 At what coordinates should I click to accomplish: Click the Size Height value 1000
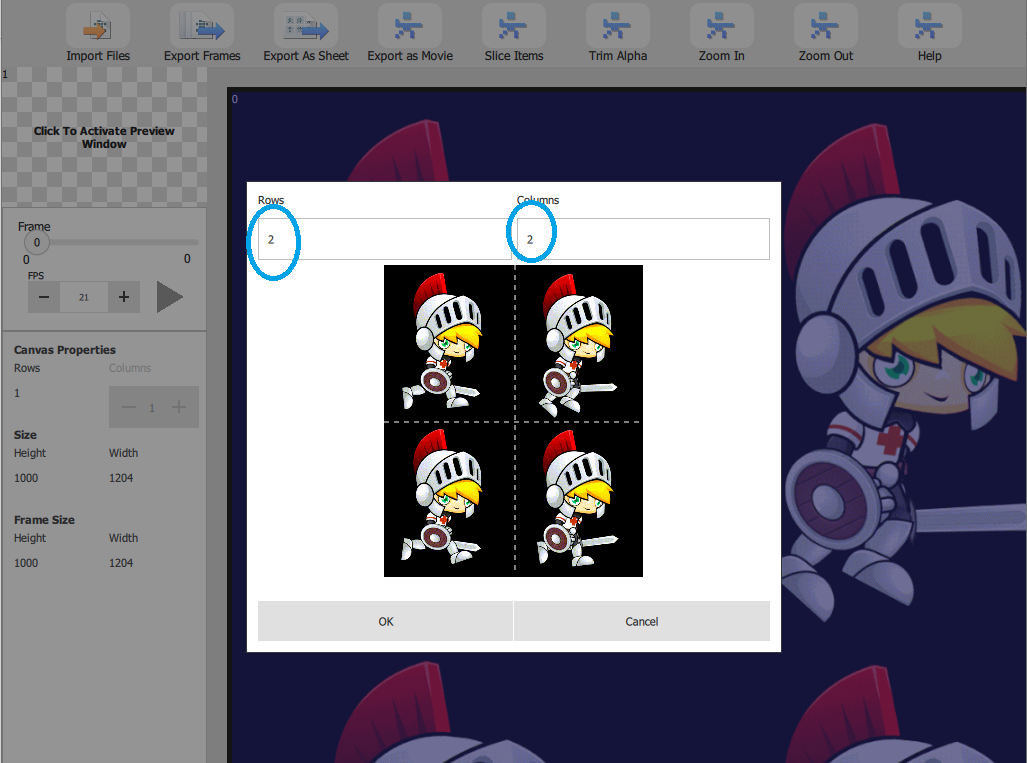coord(26,478)
